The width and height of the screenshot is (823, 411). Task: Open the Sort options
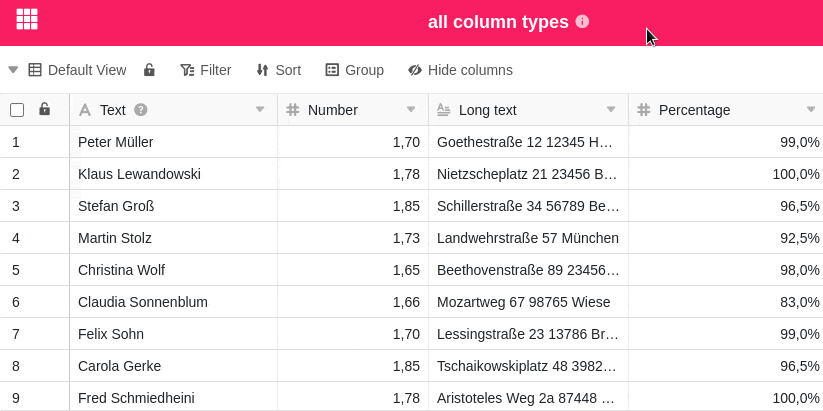(278, 70)
